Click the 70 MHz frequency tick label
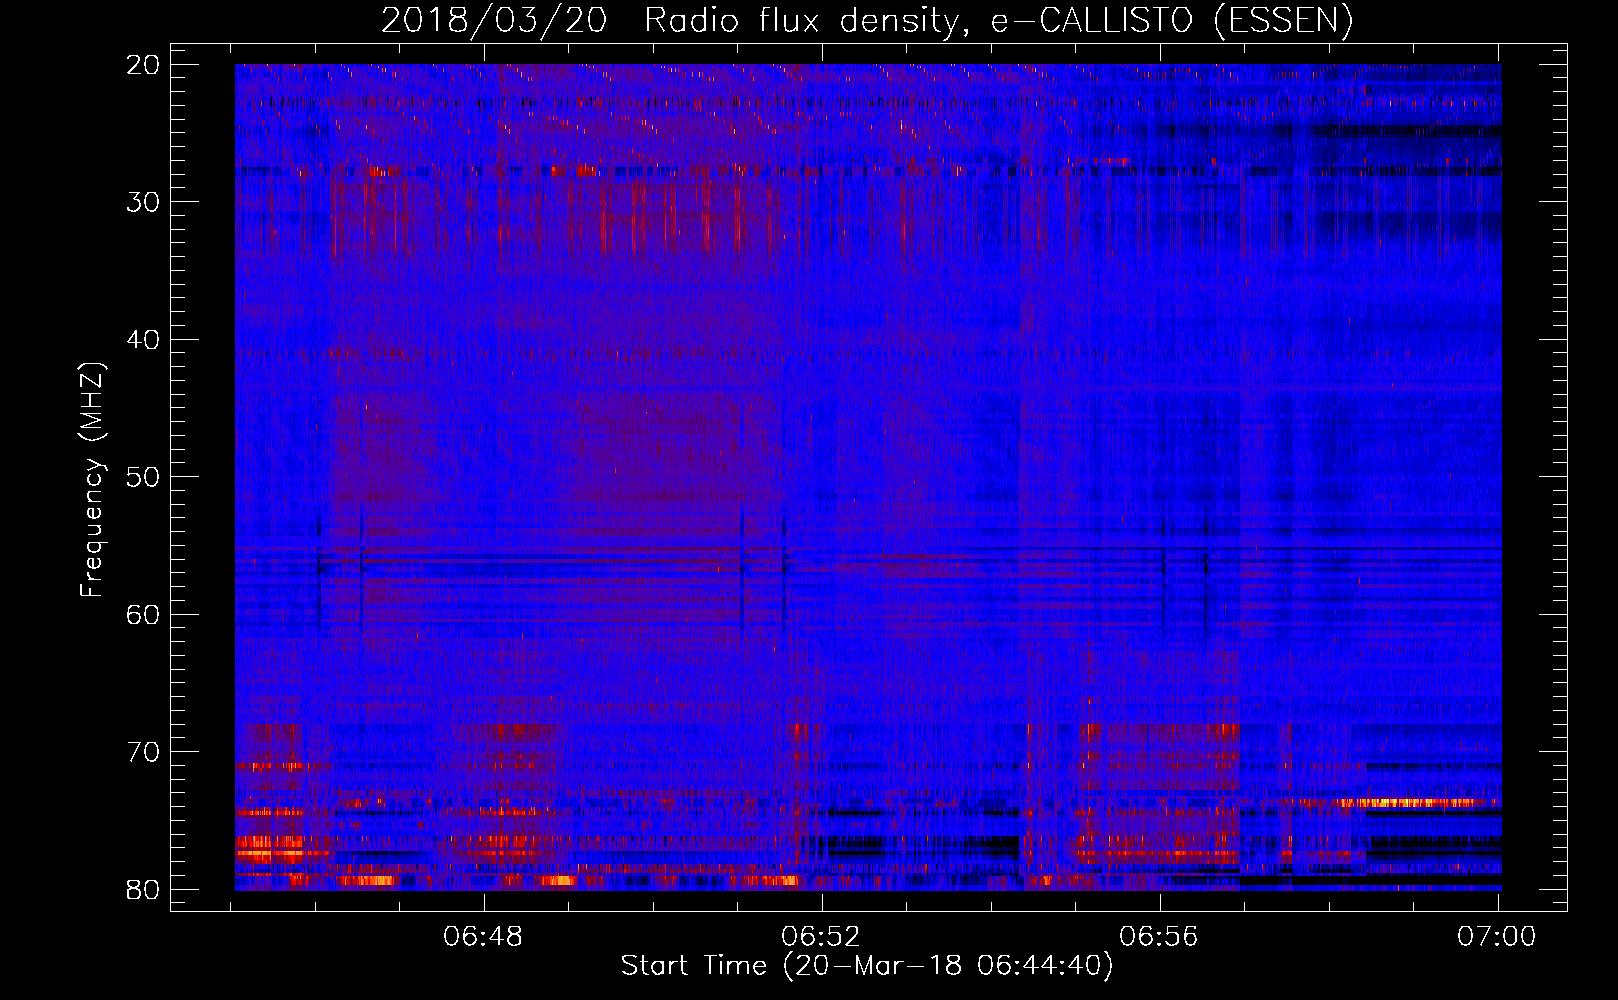 (x=144, y=752)
